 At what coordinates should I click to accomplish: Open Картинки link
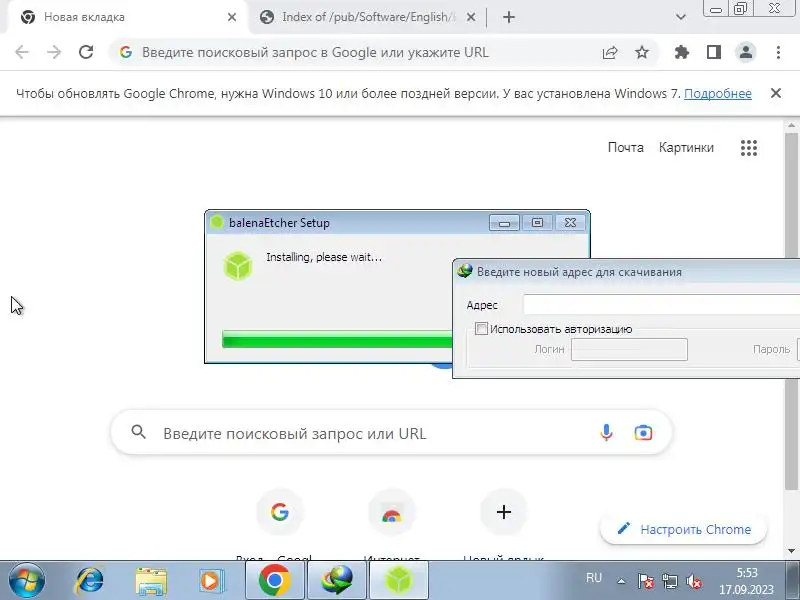point(686,147)
